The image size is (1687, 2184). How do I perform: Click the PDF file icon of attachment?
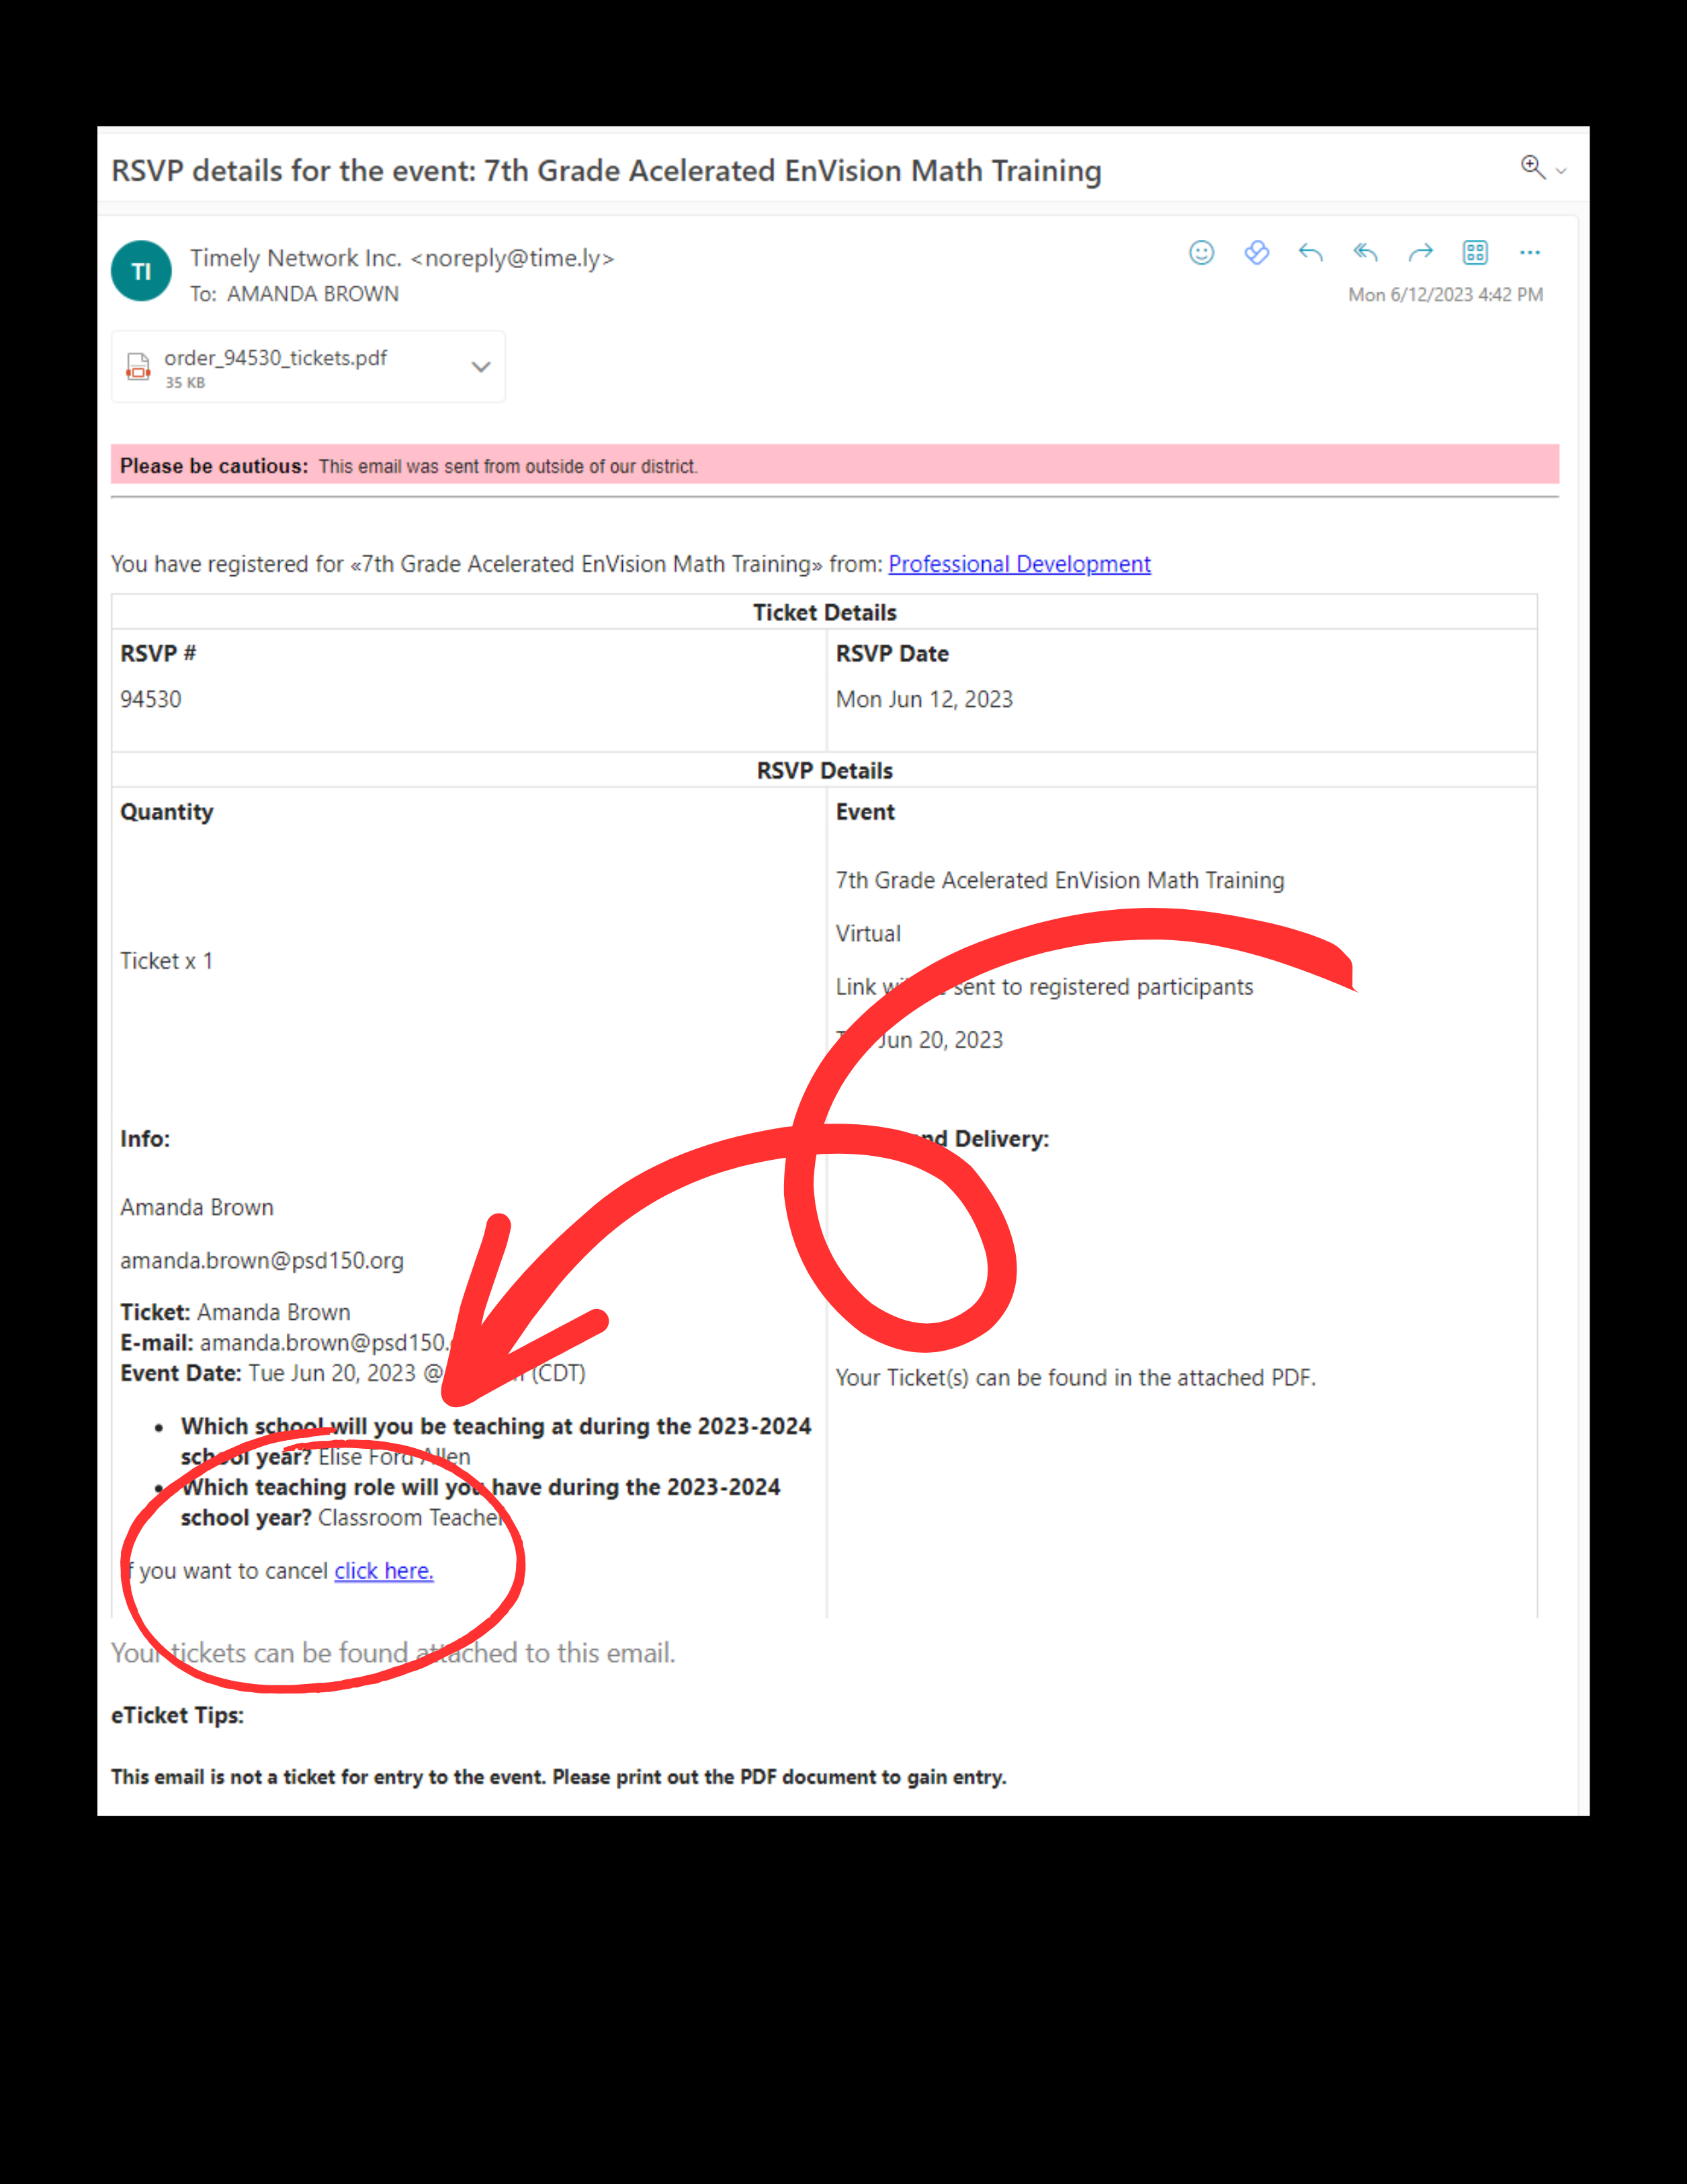pyautogui.click(x=138, y=367)
